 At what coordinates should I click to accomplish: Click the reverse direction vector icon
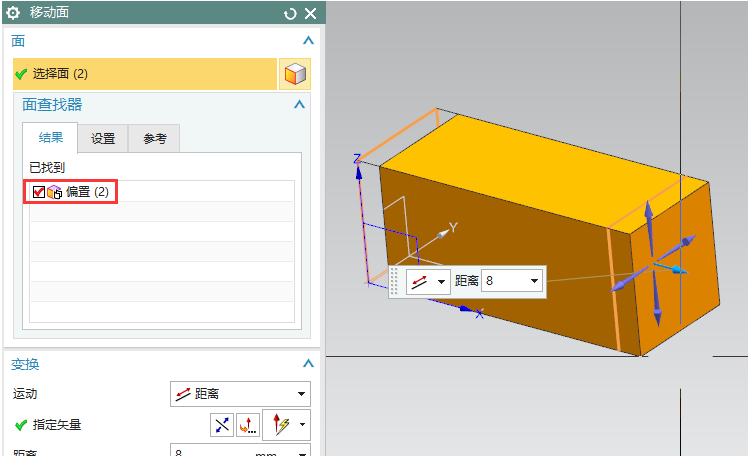point(221,425)
